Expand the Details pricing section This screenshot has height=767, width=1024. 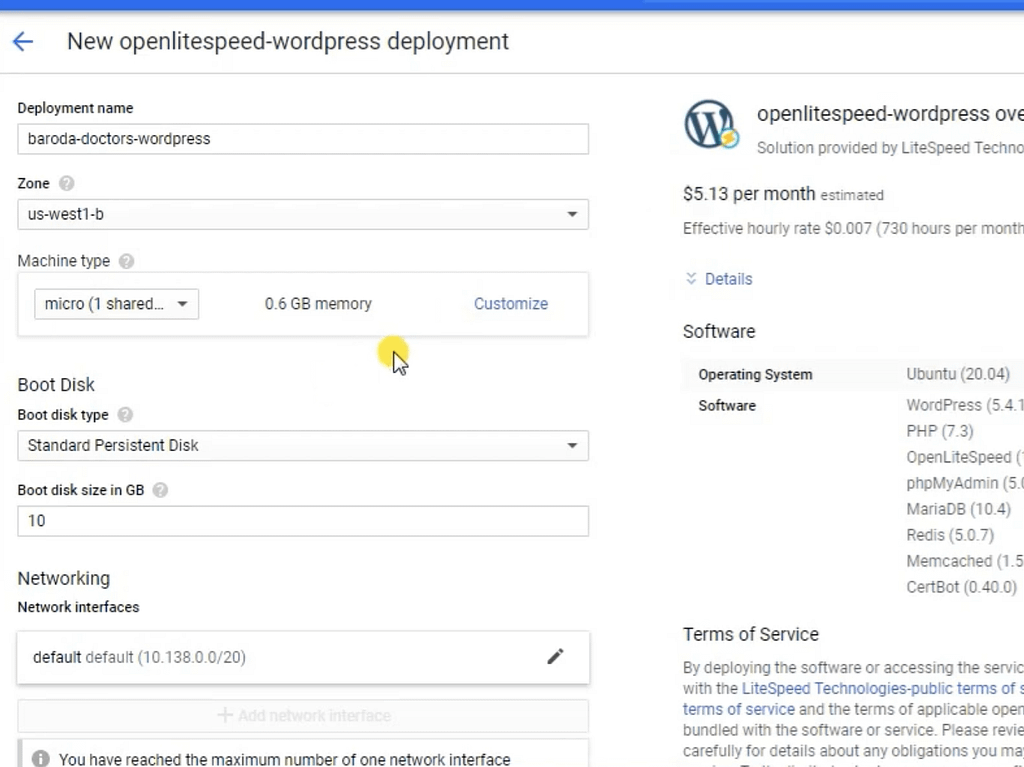tap(719, 279)
